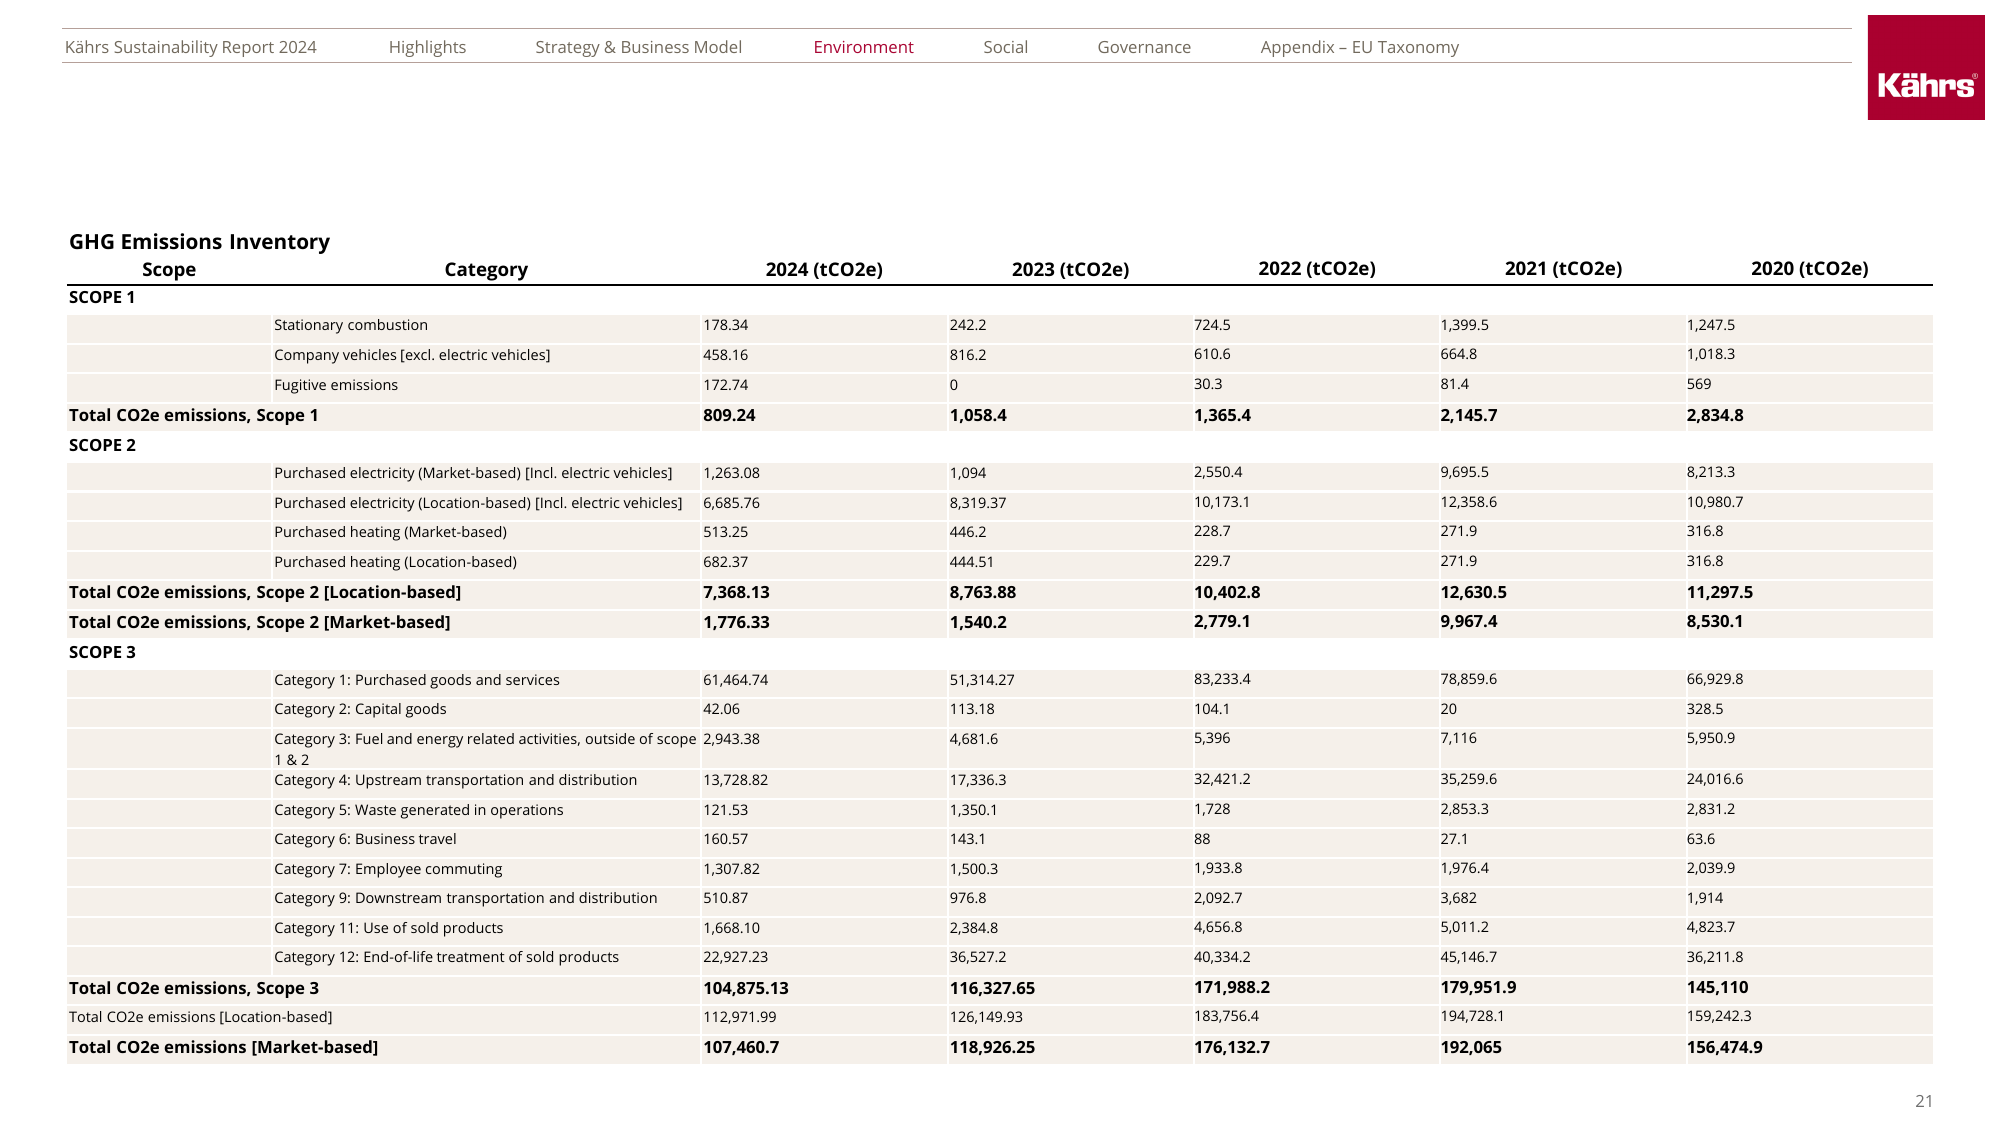Click the Stationary combustion row label
The width and height of the screenshot is (2000, 1125).
351,325
